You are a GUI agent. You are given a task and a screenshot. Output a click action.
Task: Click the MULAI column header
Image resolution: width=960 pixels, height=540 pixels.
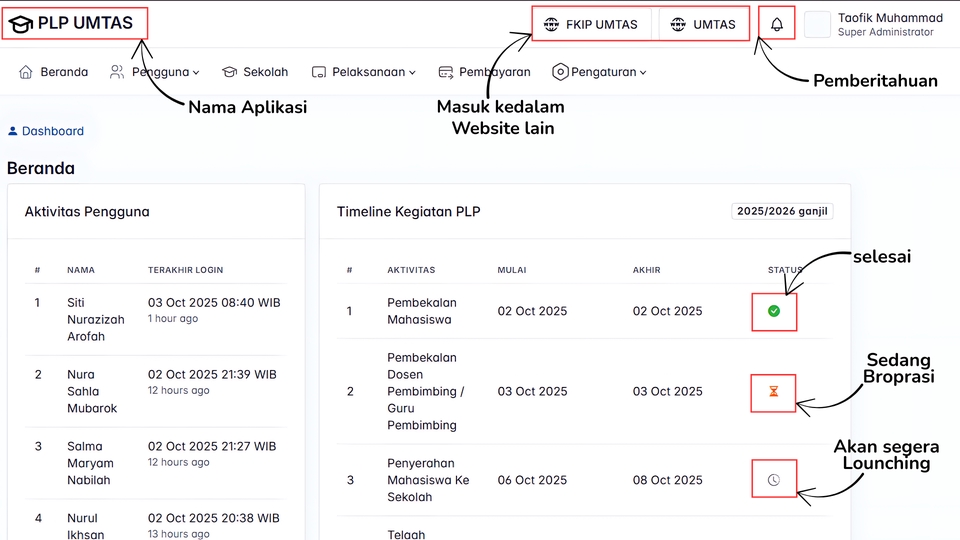click(x=512, y=270)
